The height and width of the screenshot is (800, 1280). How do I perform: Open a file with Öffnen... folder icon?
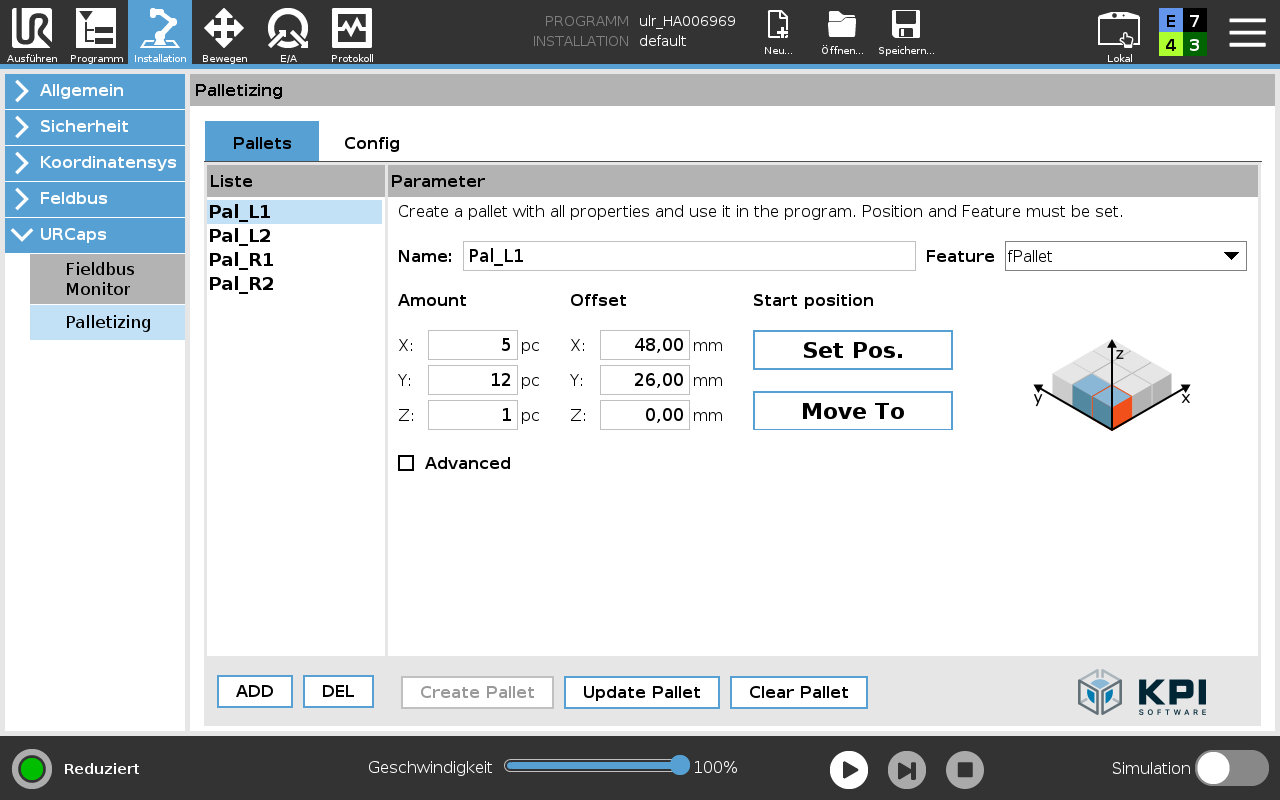[x=842, y=33]
